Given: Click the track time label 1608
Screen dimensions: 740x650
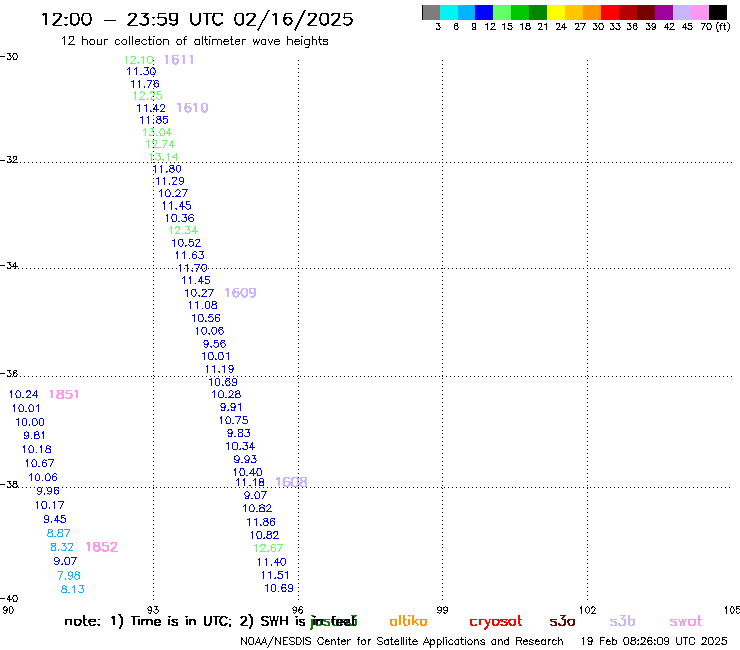Looking at the screenshot, I should click(x=291, y=482).
